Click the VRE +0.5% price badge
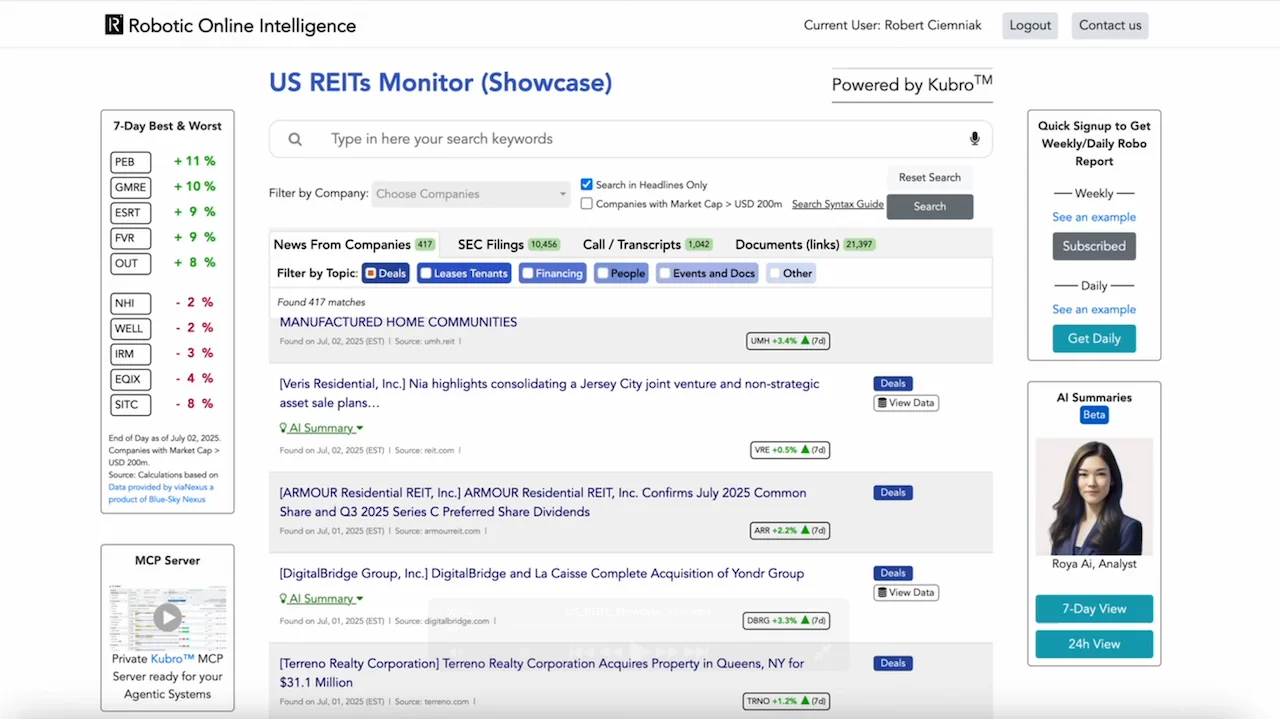Screen dimensions: 1280x719 coord(790,450)
